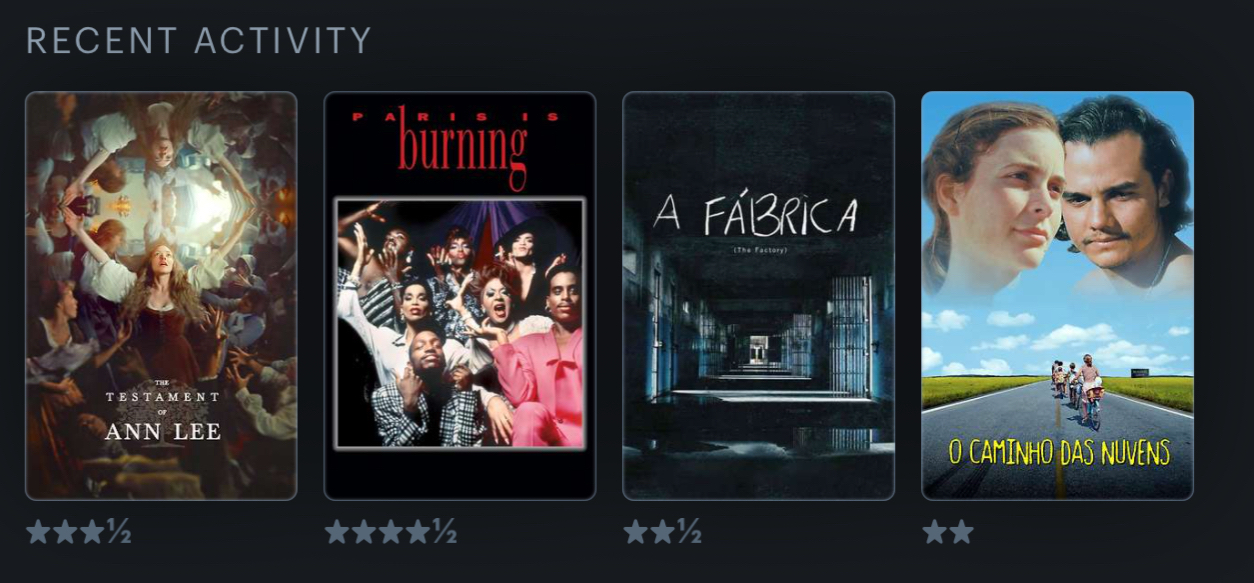
Task: Click the handwritten 'A Fábrica' title text
Action: click(757, 216)
